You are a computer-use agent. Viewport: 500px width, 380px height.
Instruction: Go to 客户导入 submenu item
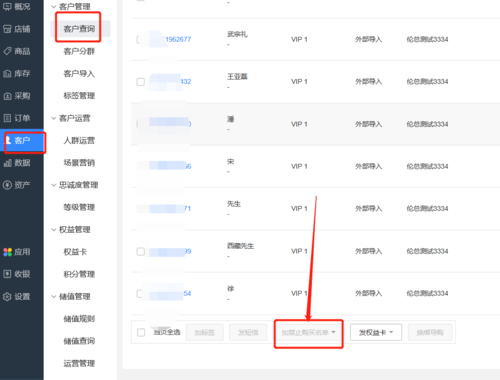[79, 74]
